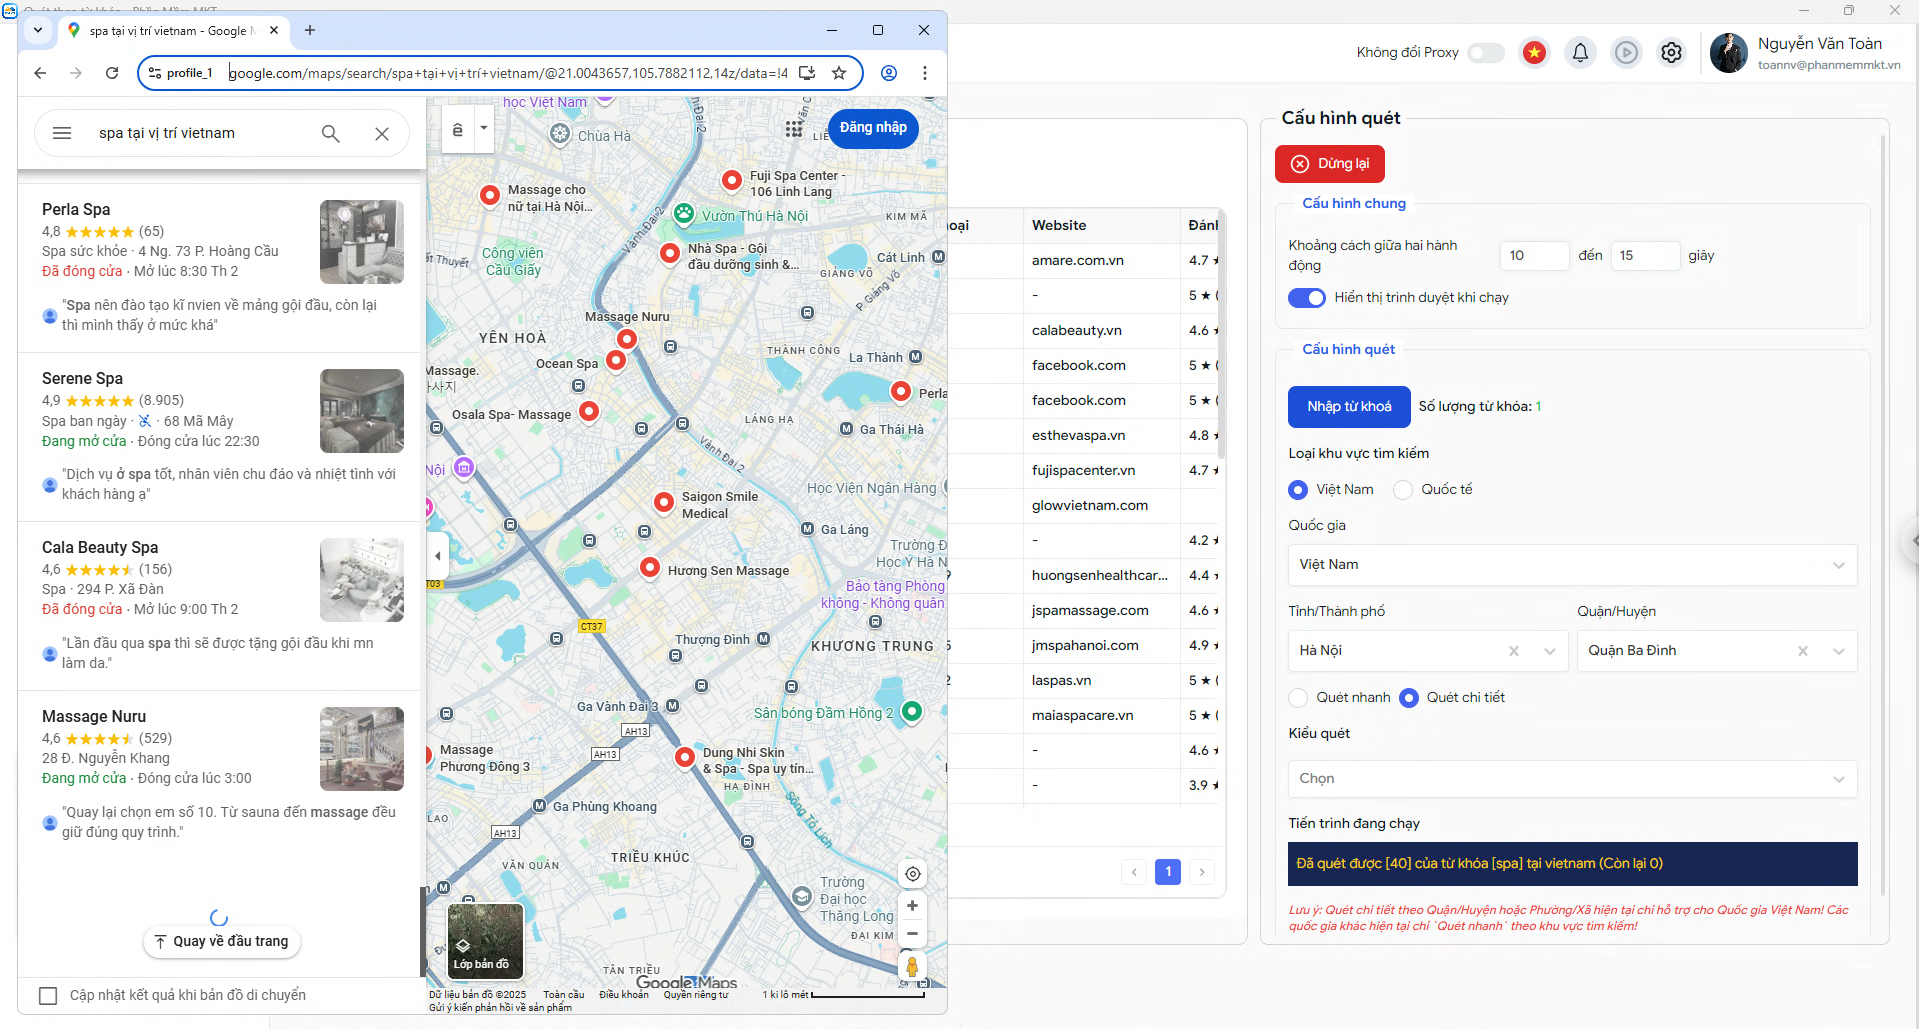Screen dimensions: 1919x1029
Task: Zoom out the map with minus icon
Action: [912, 933]
